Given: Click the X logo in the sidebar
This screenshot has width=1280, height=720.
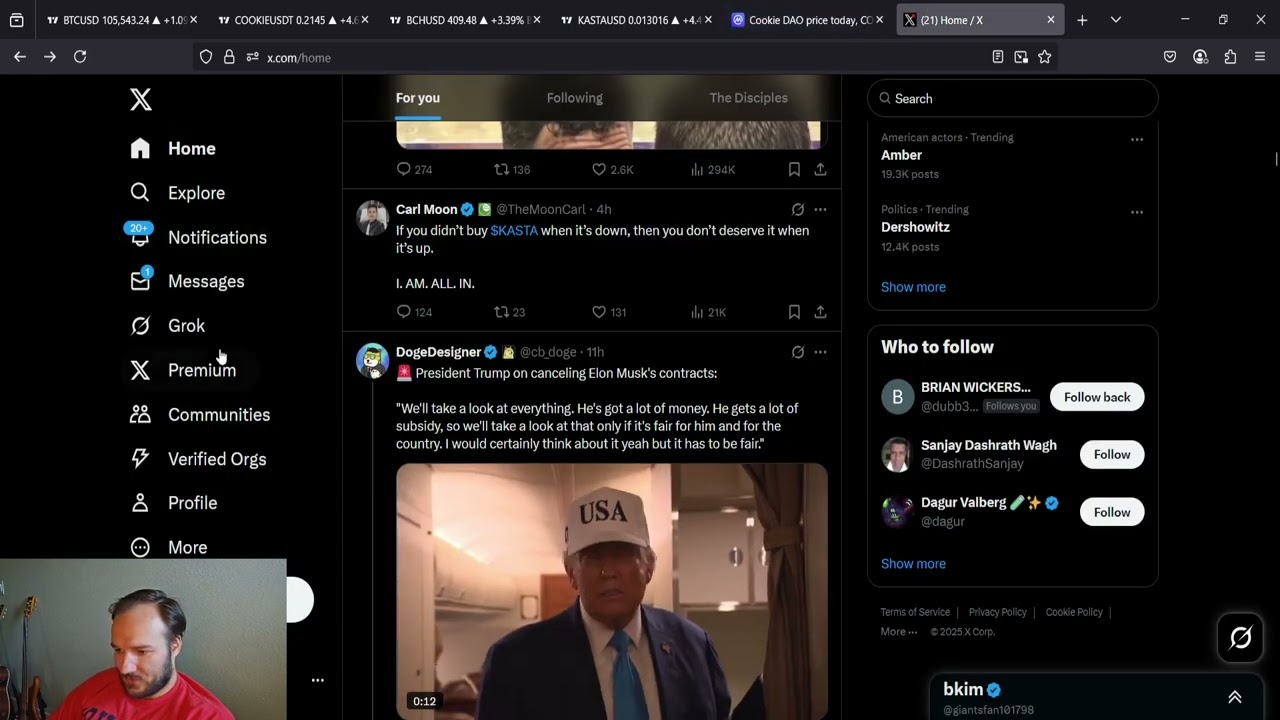Looking at the screenshot, I should point(141,99).
